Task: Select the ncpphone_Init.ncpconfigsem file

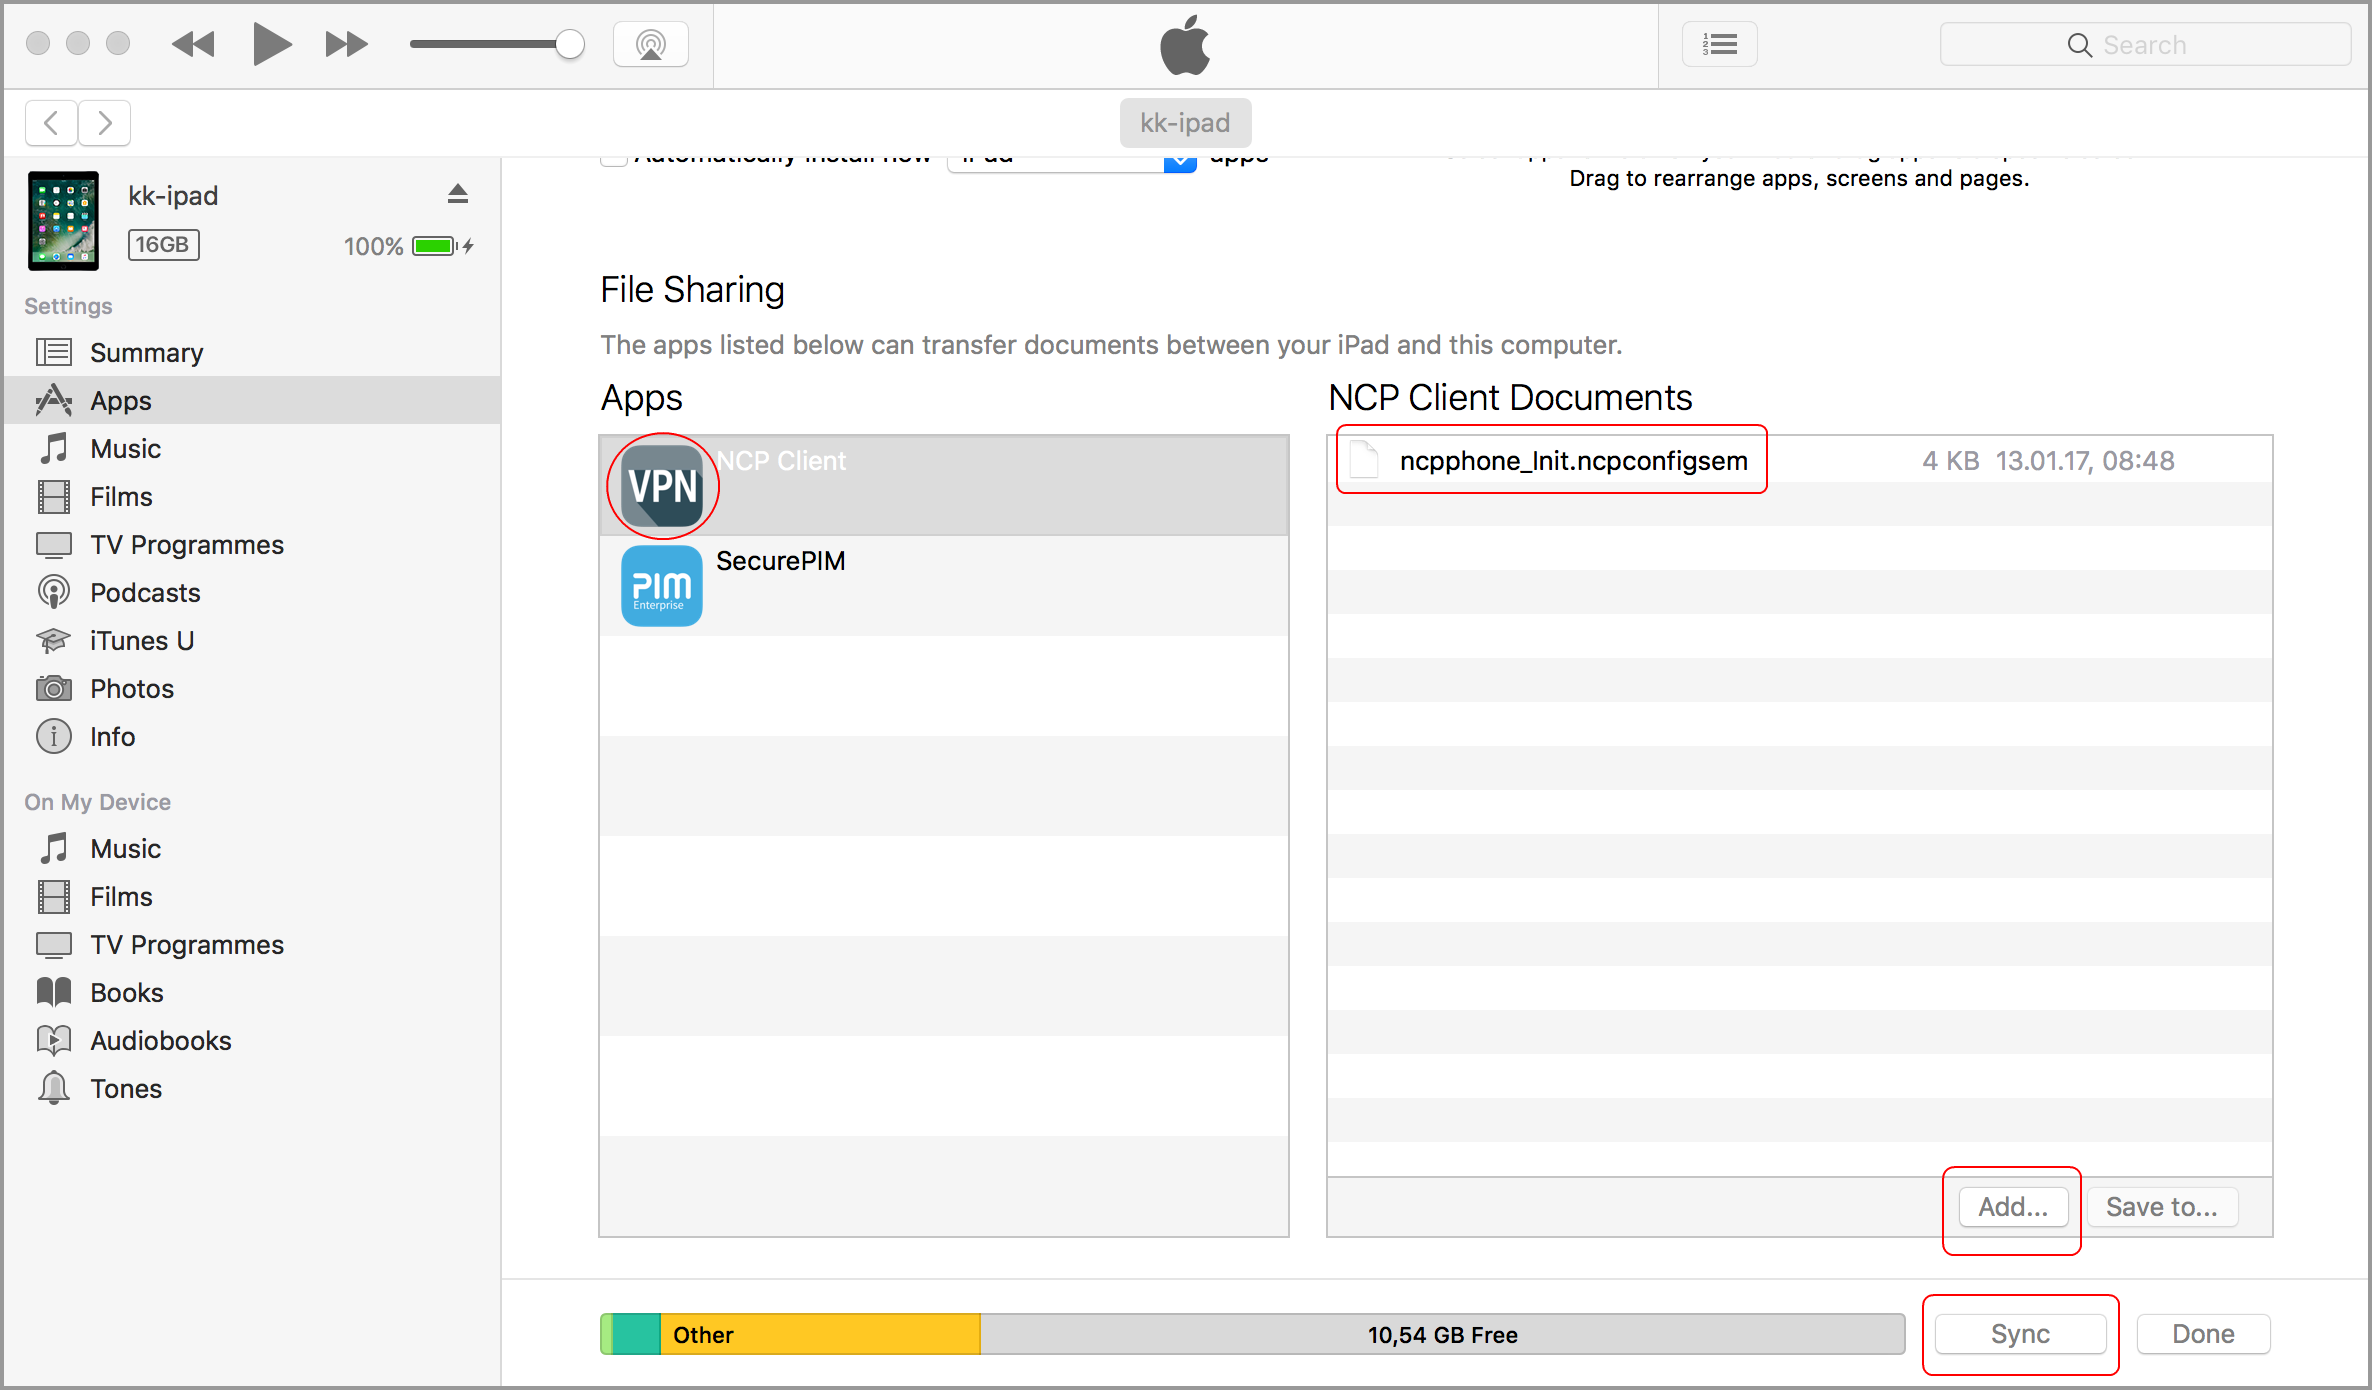Action: tap(1573, 460)
